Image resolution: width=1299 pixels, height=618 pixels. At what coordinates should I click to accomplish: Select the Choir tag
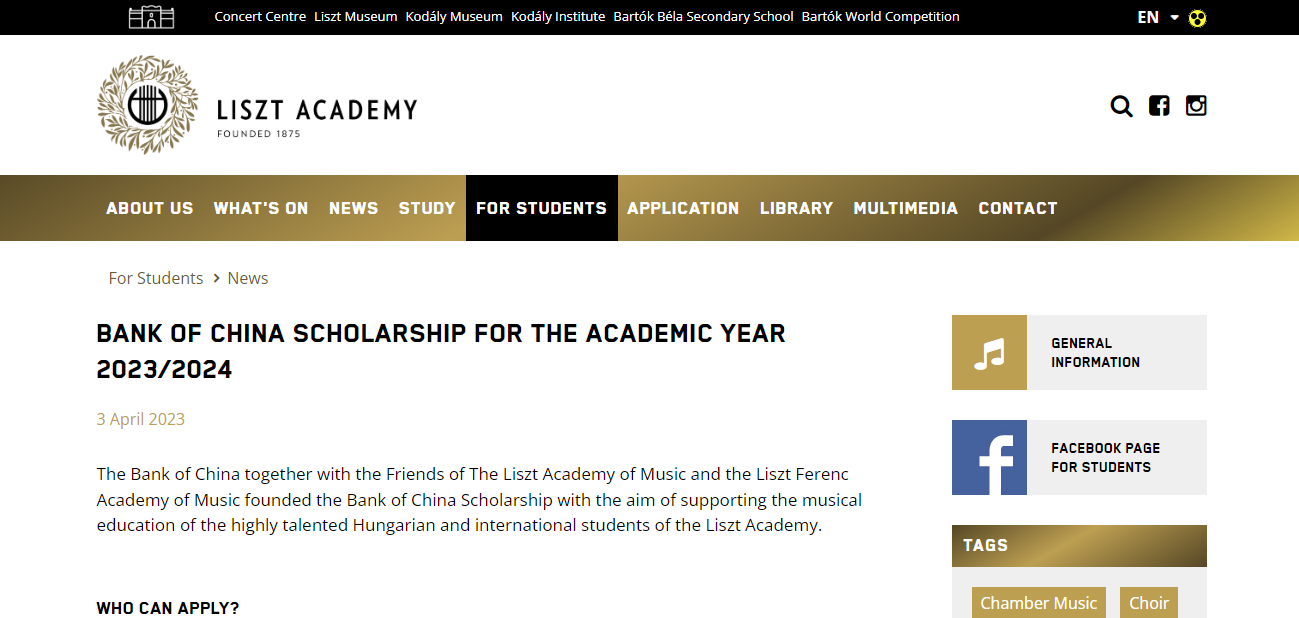tap(1148, 603)
